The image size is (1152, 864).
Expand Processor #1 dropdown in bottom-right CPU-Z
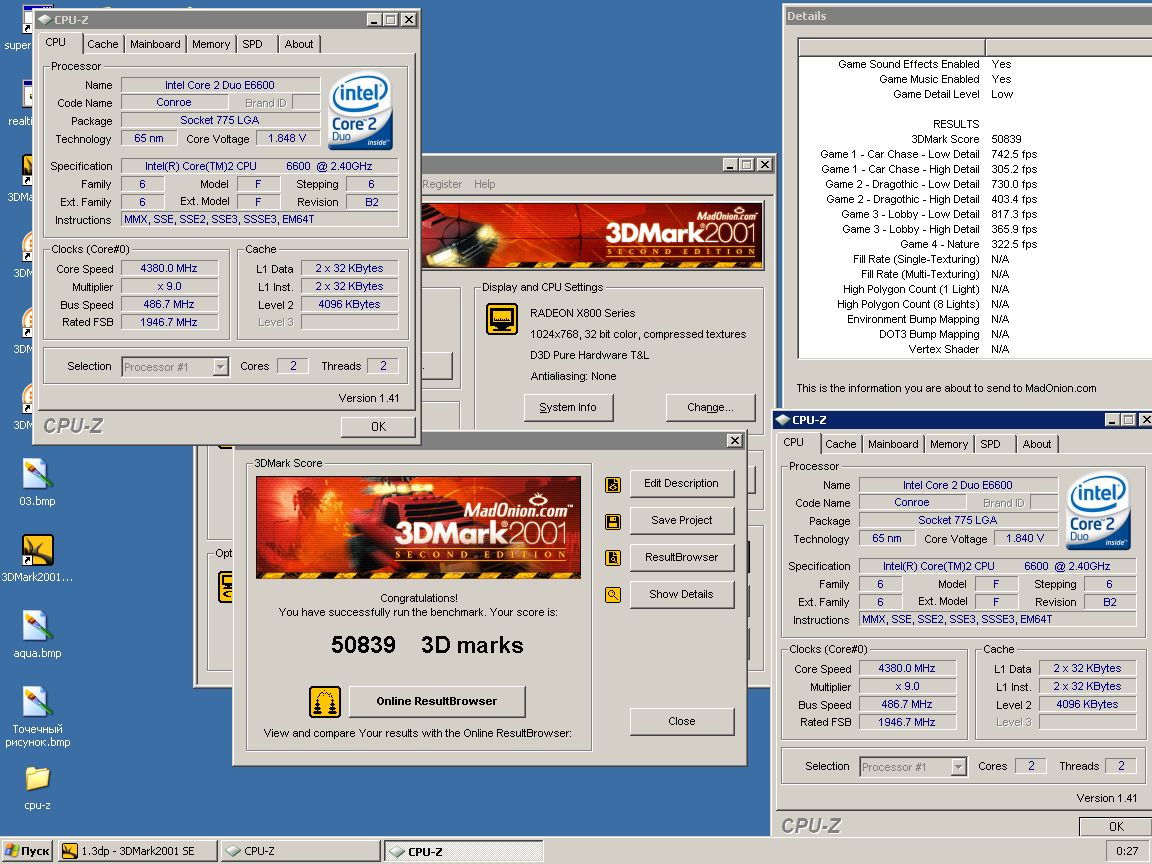click(958, 767)
